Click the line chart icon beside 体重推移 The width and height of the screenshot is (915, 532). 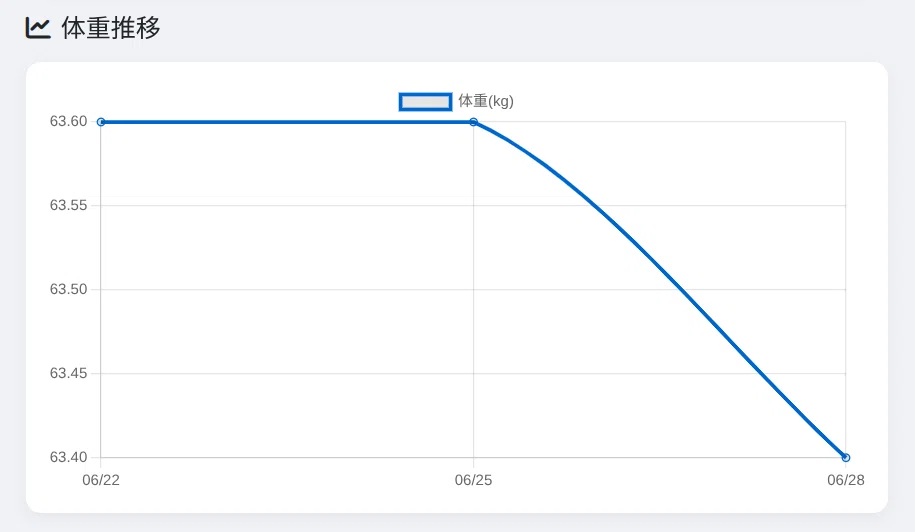(38, 28)
